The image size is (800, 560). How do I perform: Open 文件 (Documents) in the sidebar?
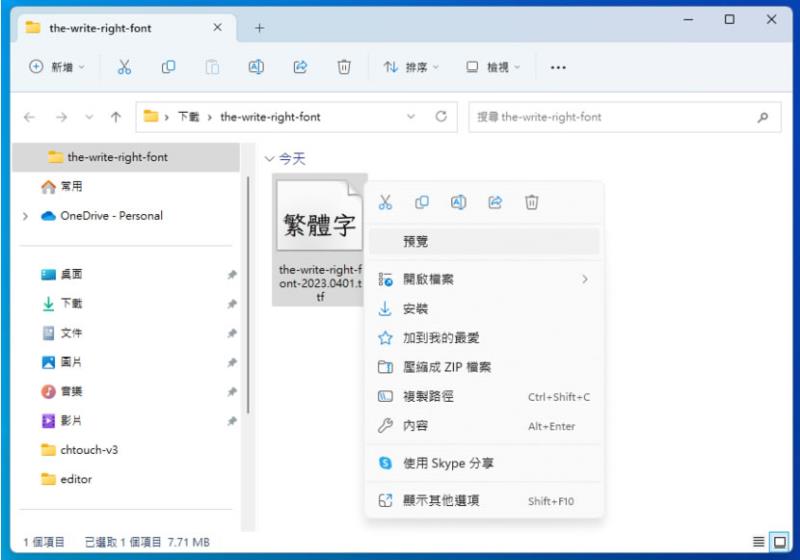tap(126, 333)
